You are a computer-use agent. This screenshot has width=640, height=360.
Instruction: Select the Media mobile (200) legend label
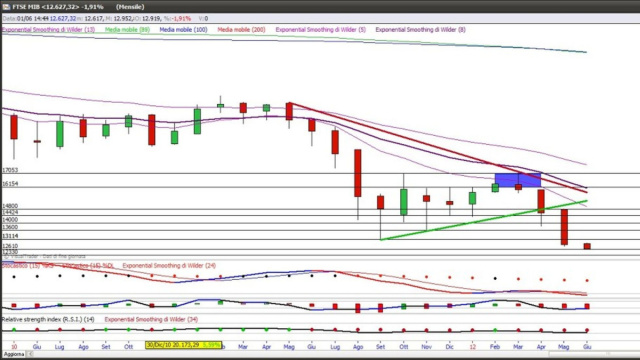click(x=241, y=29)
